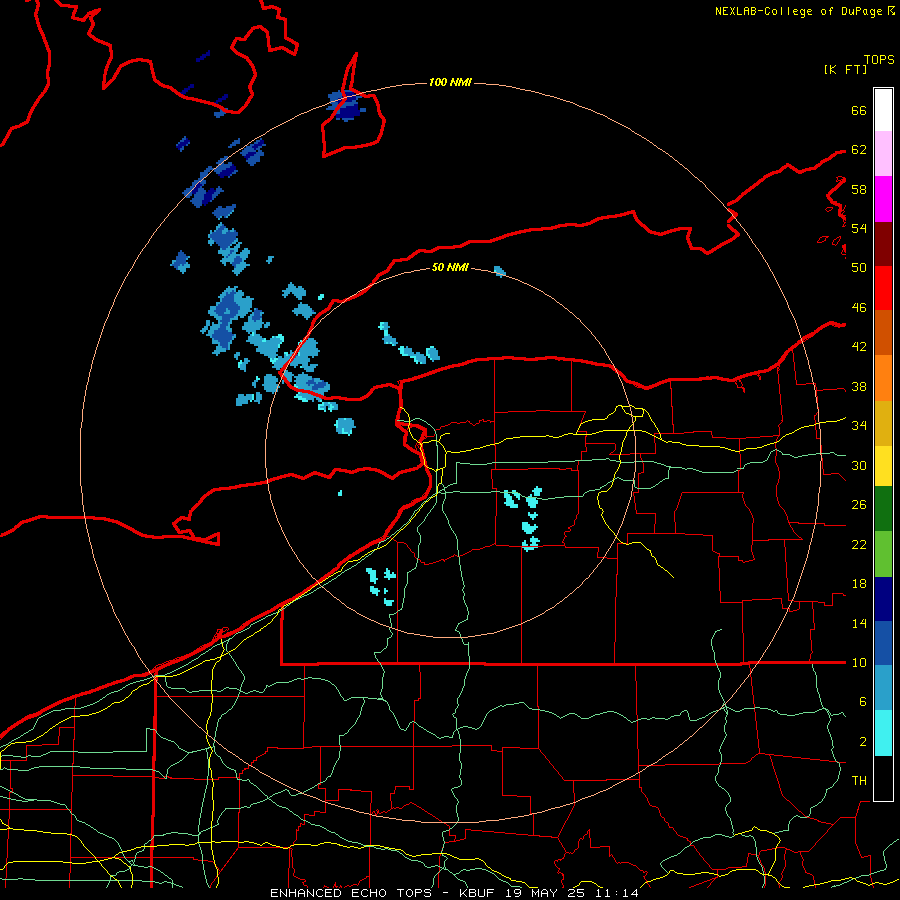
Task: Select the dark red (maroon) legend swatch
Action: point(883,244)
